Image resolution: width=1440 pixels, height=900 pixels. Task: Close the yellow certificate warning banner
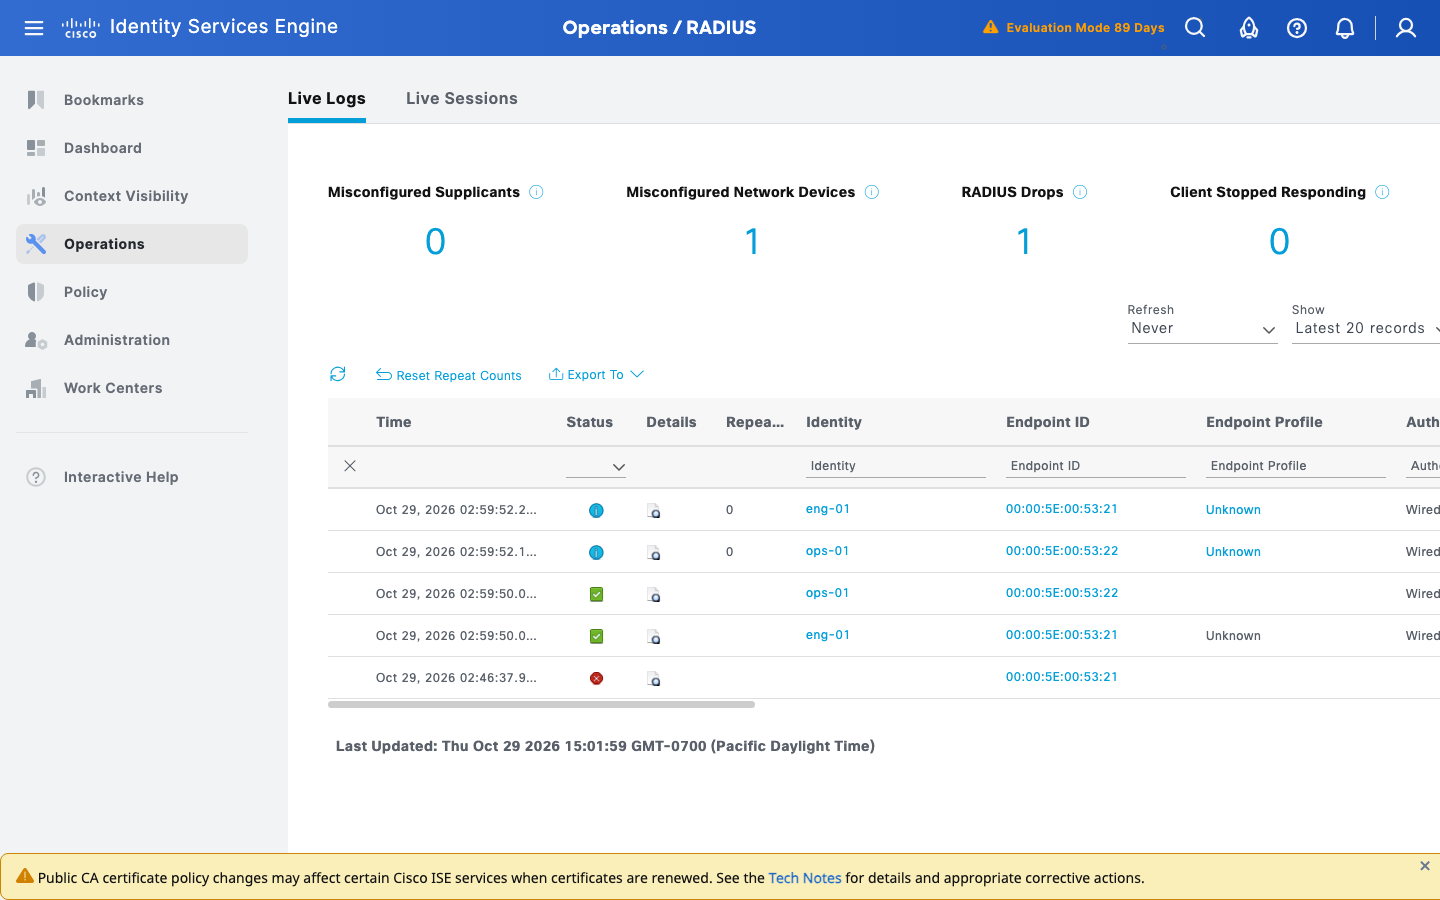pyautogui.click(x=1425, y=866)
